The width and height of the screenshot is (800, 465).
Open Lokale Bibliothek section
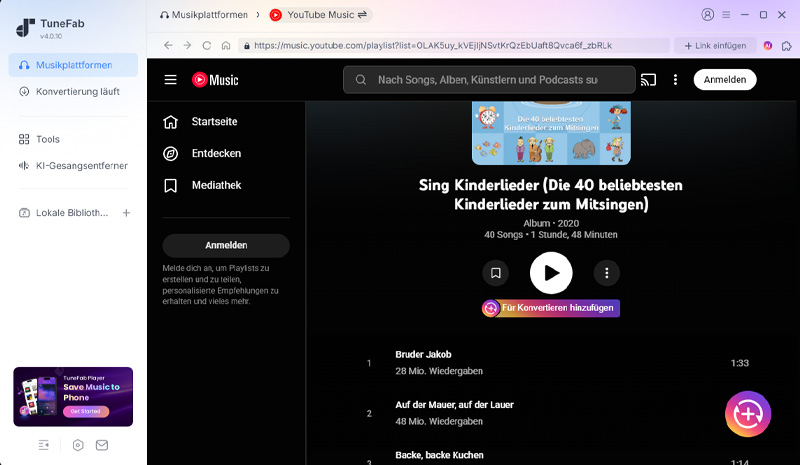pyautogui.click(x=63, y=213)
